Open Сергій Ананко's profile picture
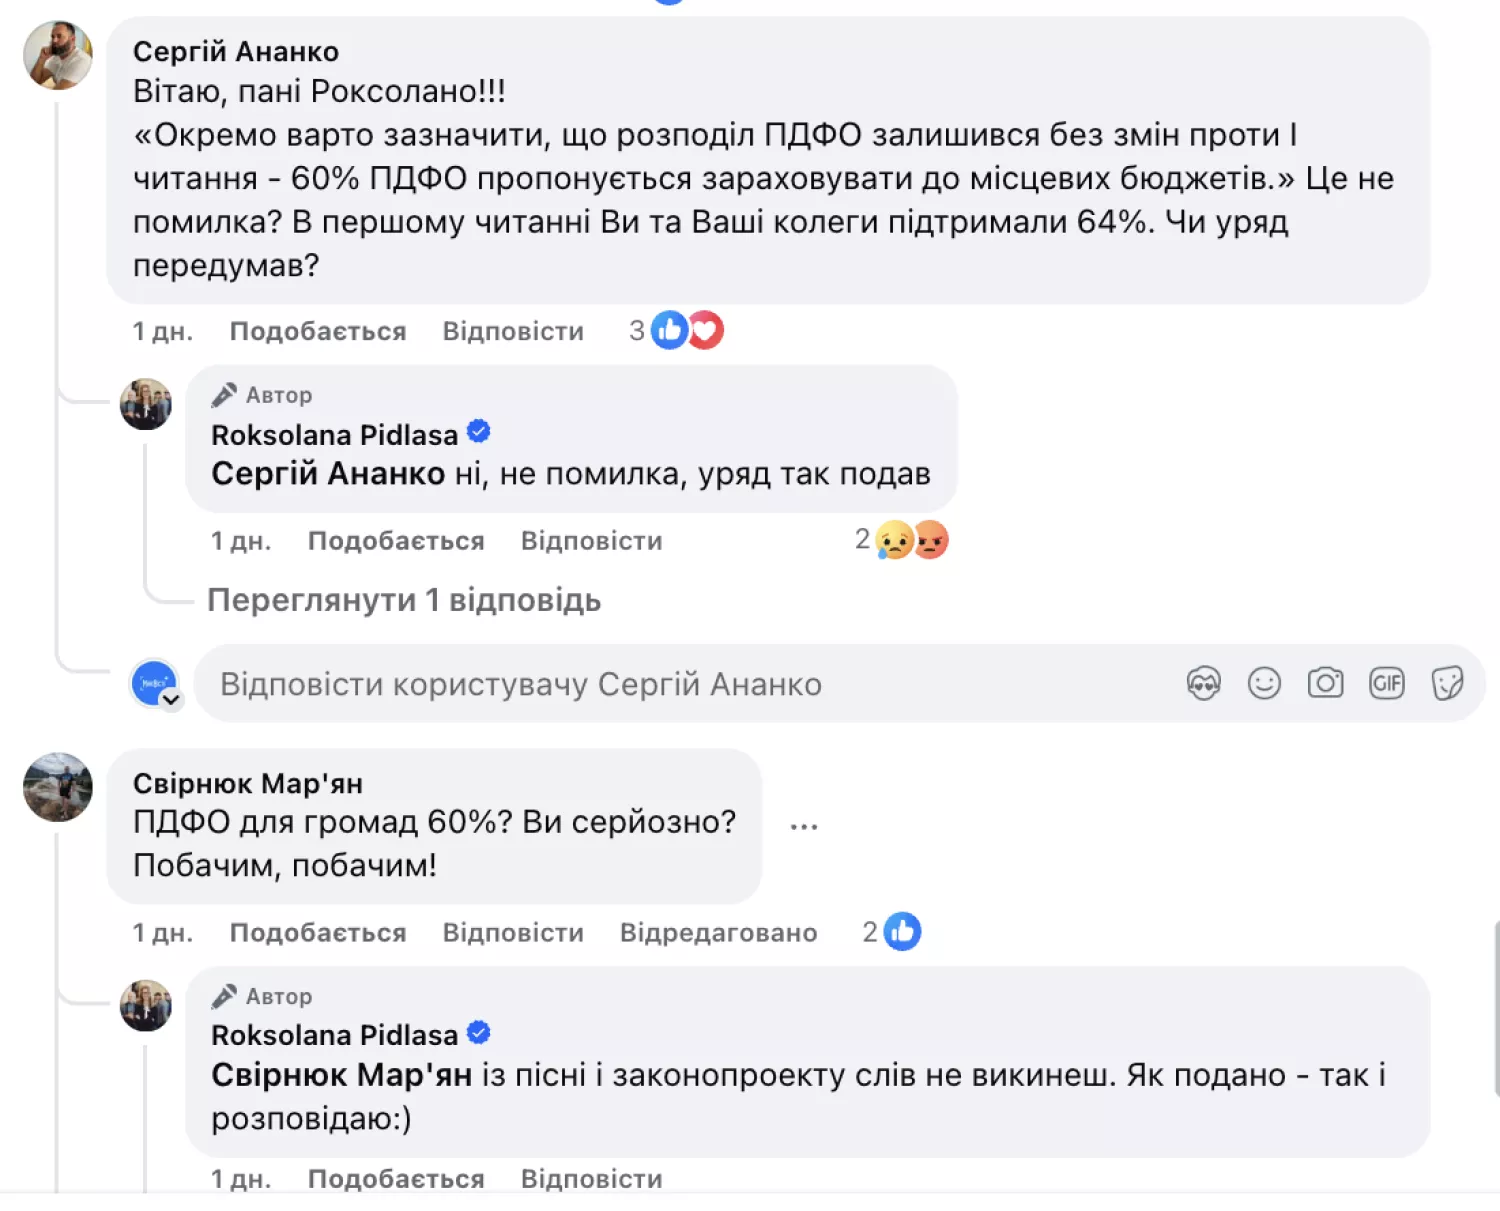The height and width of the screenshot is (1211, 1500). tap(57, 56)
